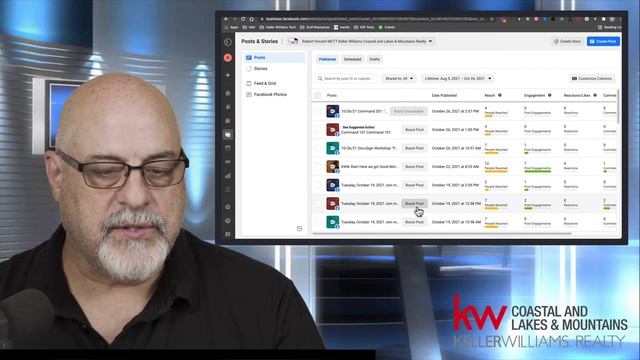
Task: Click the browser reload icon
Action: tap(243, 19)
